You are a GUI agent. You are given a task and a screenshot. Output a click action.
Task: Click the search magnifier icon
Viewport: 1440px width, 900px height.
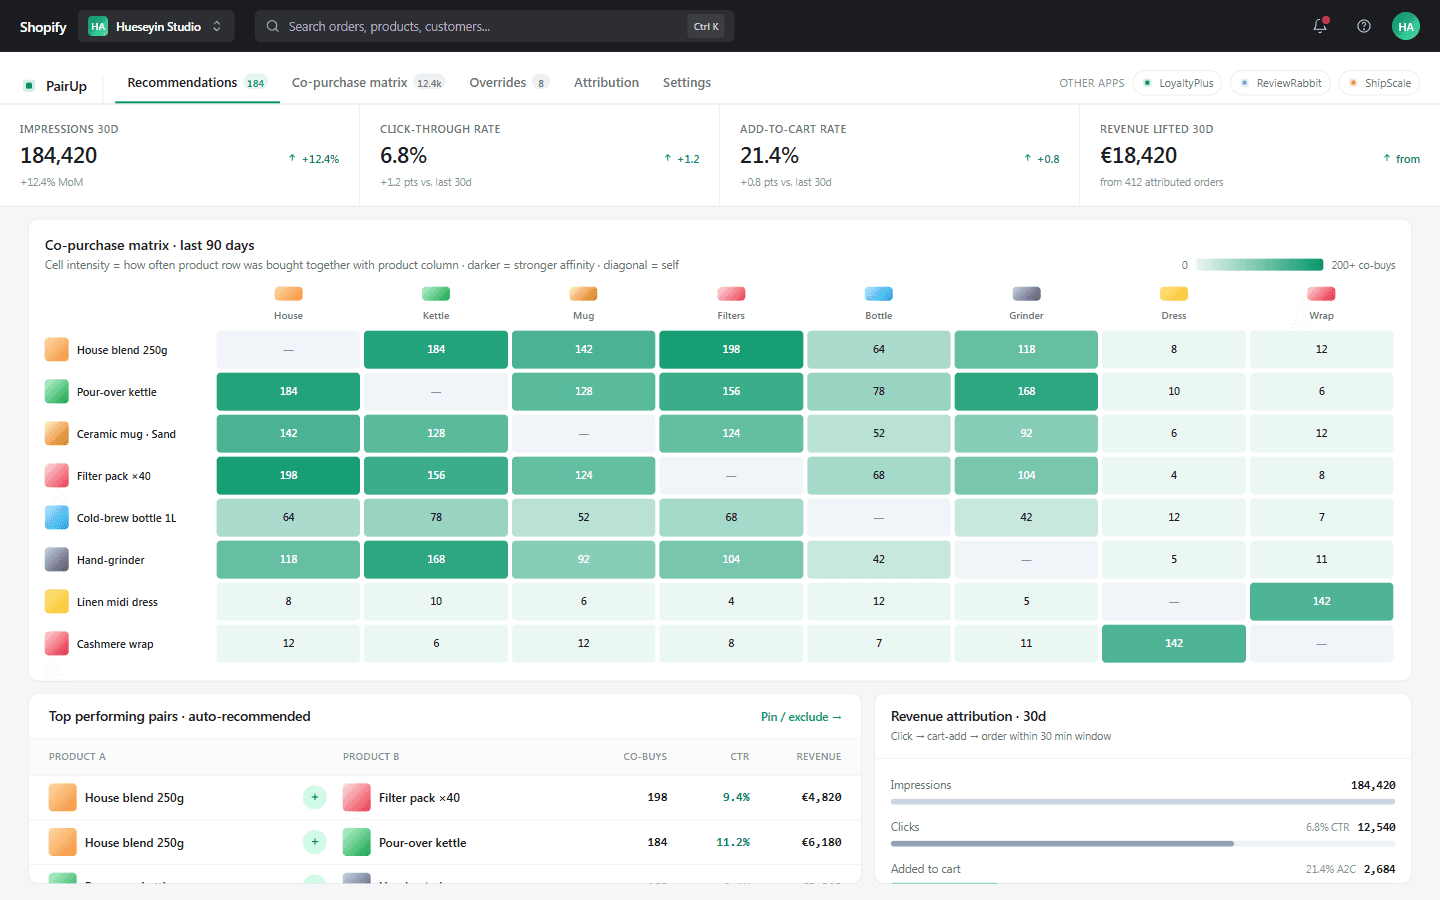272,26
